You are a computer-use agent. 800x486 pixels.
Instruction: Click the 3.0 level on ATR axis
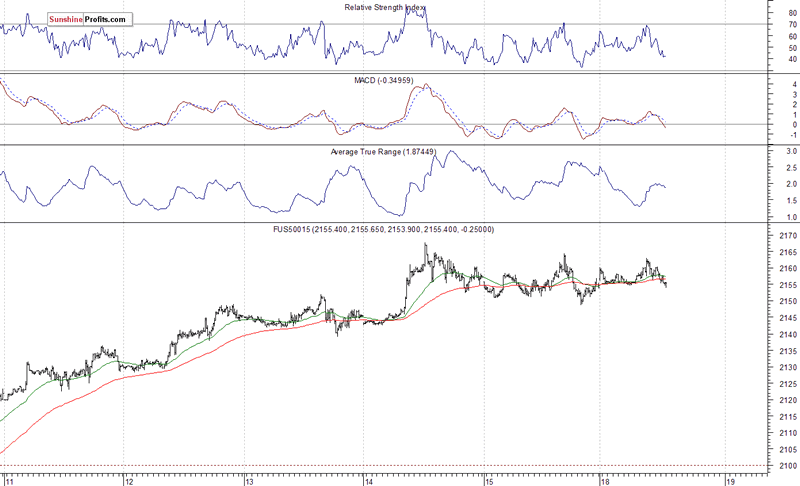coord(790,151)
